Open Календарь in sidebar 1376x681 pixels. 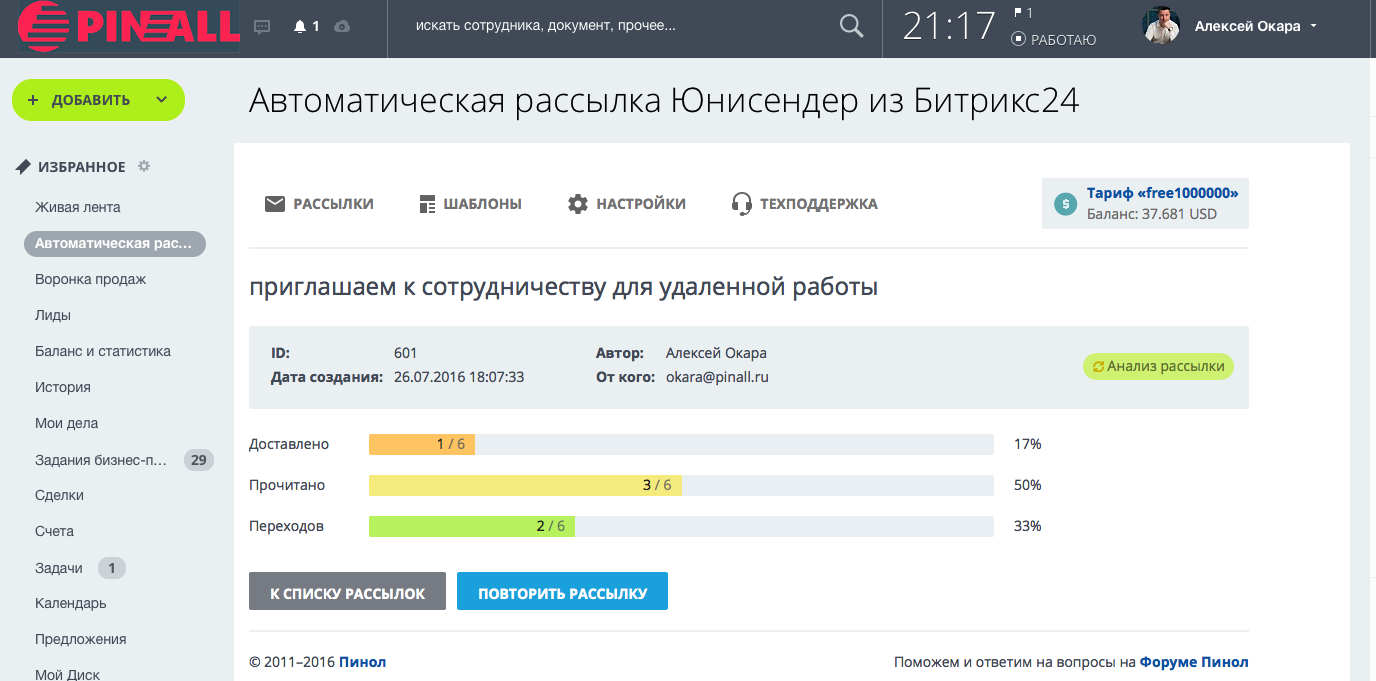[x=71, y=603]
